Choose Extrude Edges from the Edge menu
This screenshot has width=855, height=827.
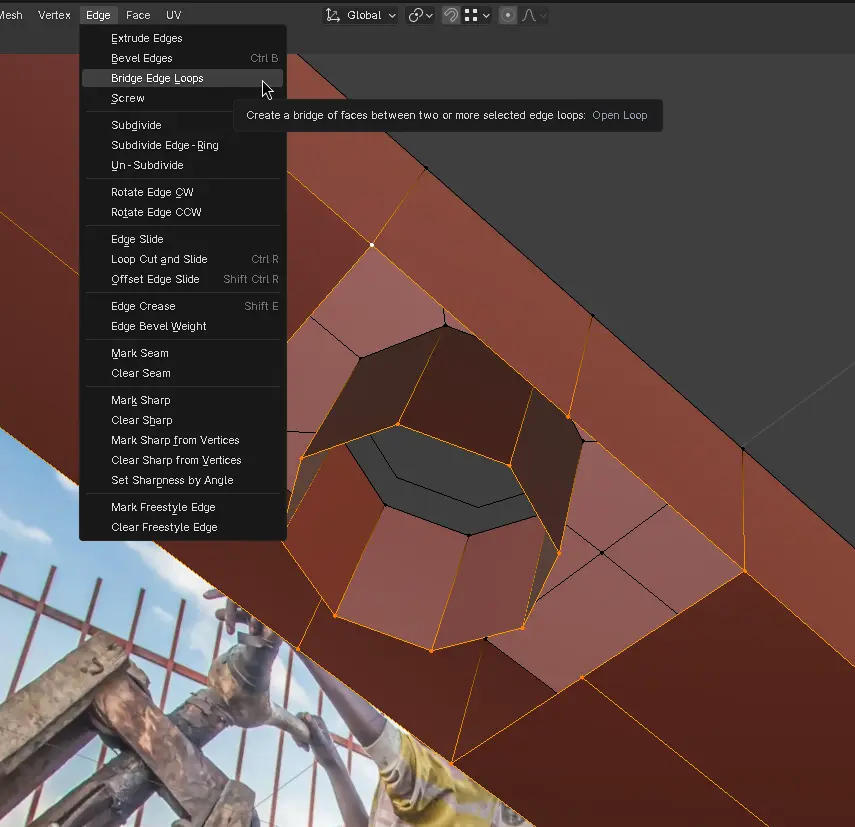click(x=183, y=38)
